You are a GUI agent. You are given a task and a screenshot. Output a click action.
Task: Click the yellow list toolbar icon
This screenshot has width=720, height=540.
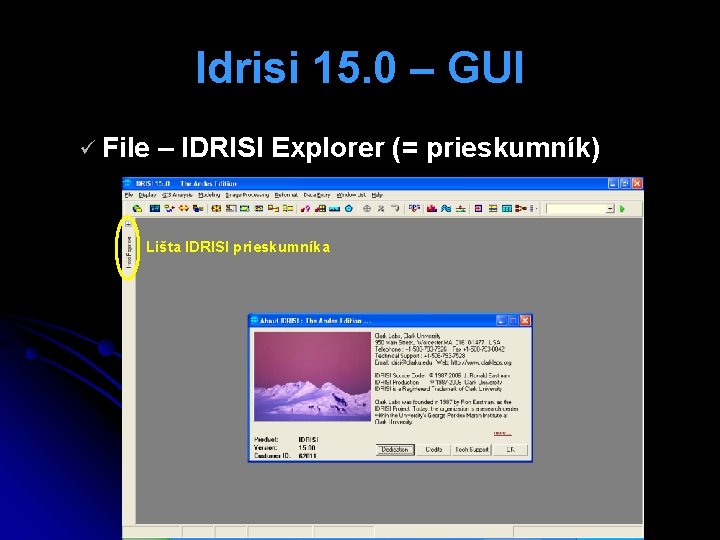pos(288,208)
